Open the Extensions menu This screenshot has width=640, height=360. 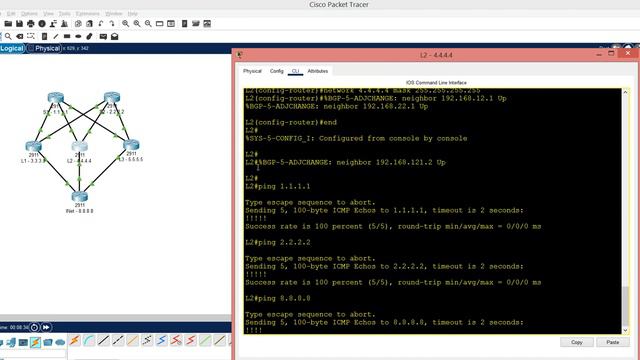(x=88, y=13)
